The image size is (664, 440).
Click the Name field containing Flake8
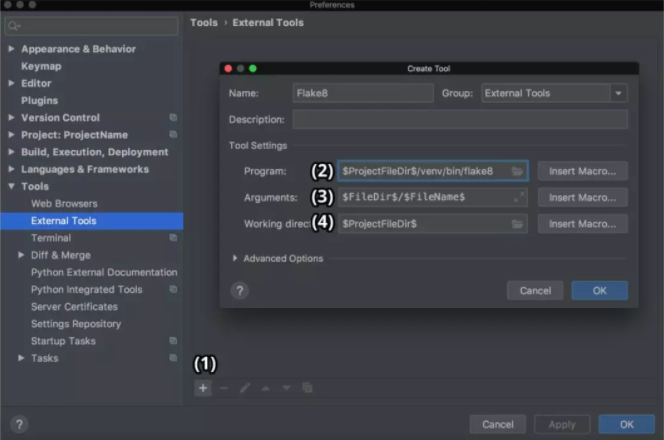pyautogui.click(x=363, y=93)
